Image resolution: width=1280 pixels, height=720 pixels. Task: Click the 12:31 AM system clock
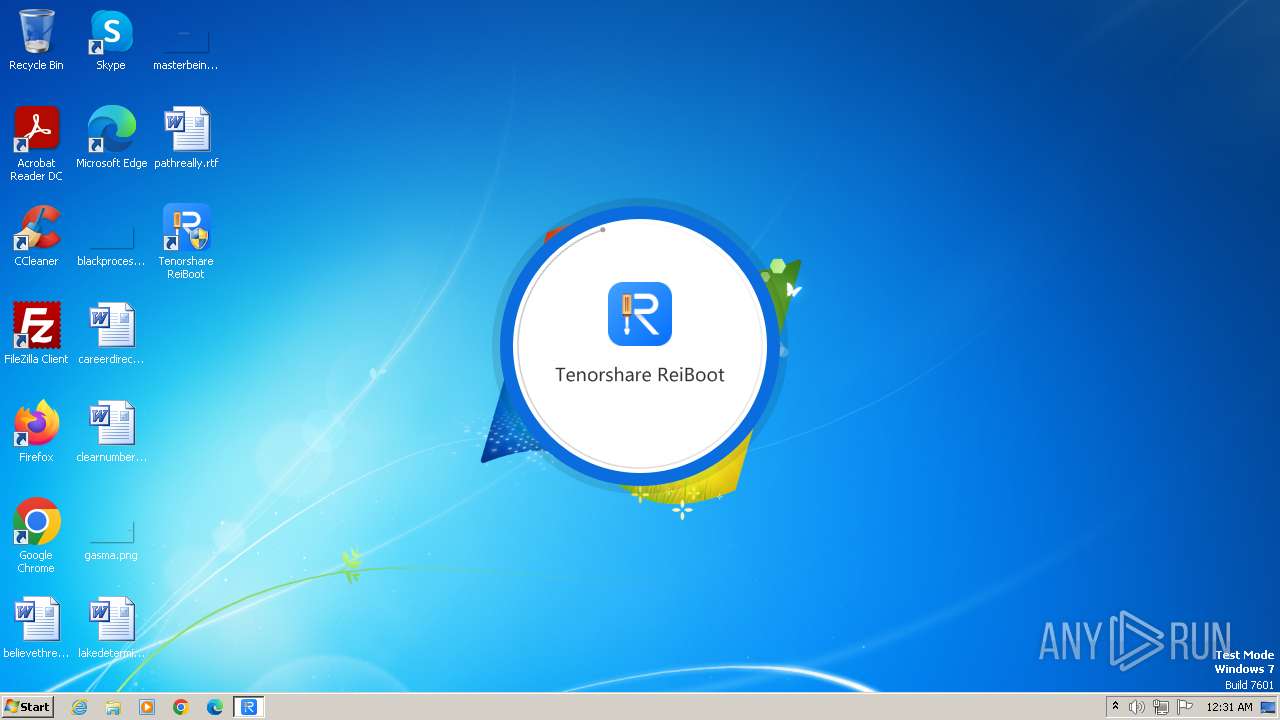[1229, 707]
